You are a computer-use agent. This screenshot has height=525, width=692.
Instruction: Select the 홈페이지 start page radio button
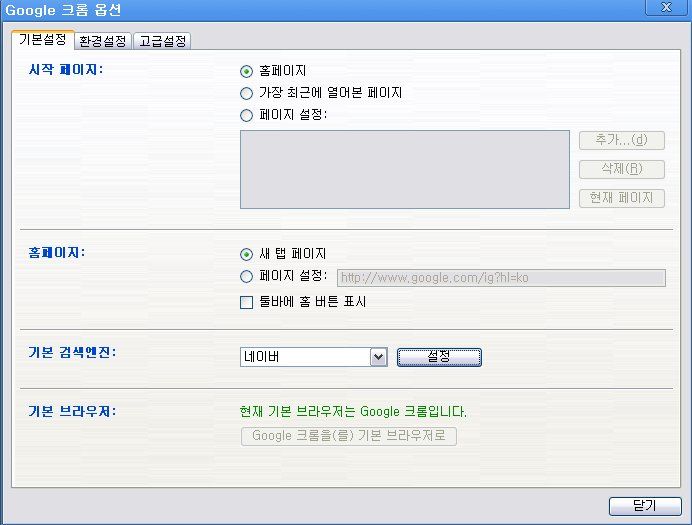pos(246,71)
